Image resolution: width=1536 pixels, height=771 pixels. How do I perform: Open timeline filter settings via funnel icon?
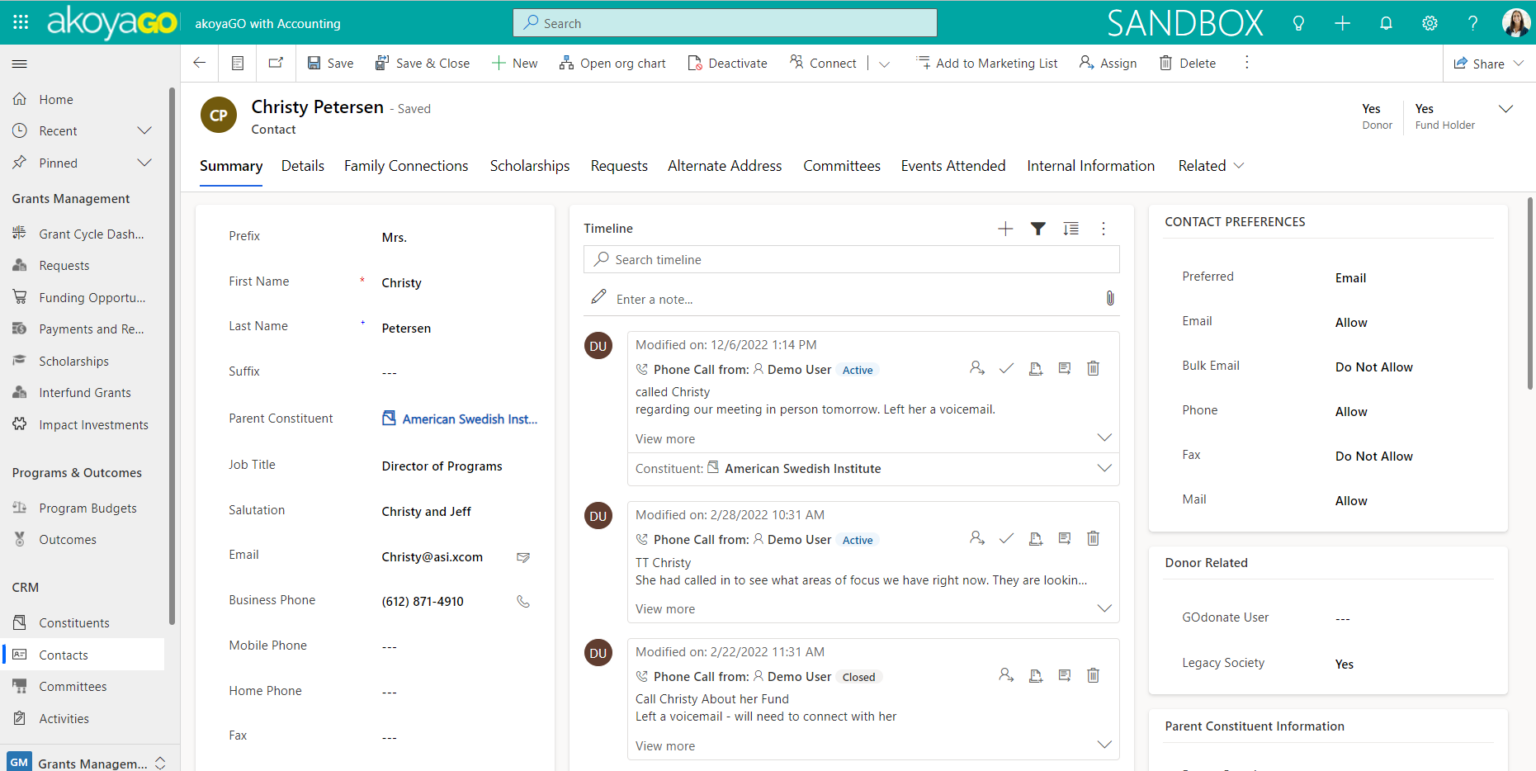click(1037, 228)
